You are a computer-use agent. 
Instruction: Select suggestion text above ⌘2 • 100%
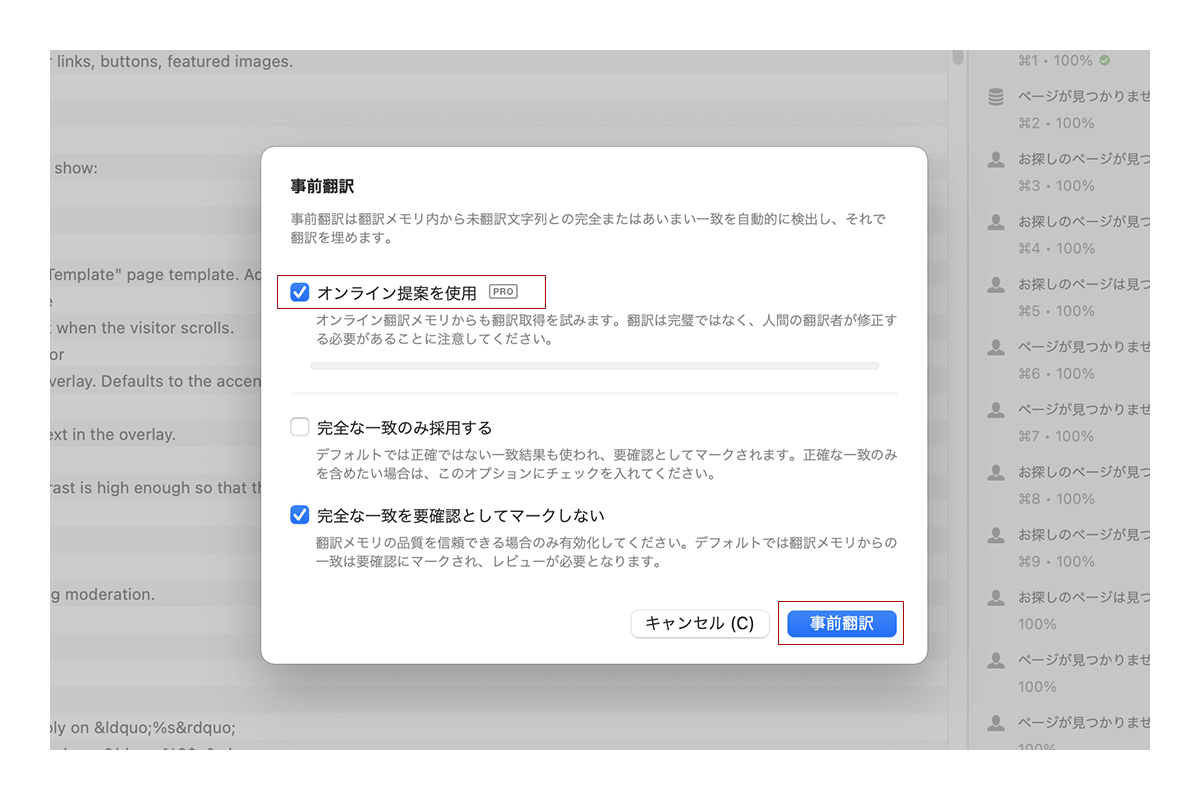click(1084, 97)
